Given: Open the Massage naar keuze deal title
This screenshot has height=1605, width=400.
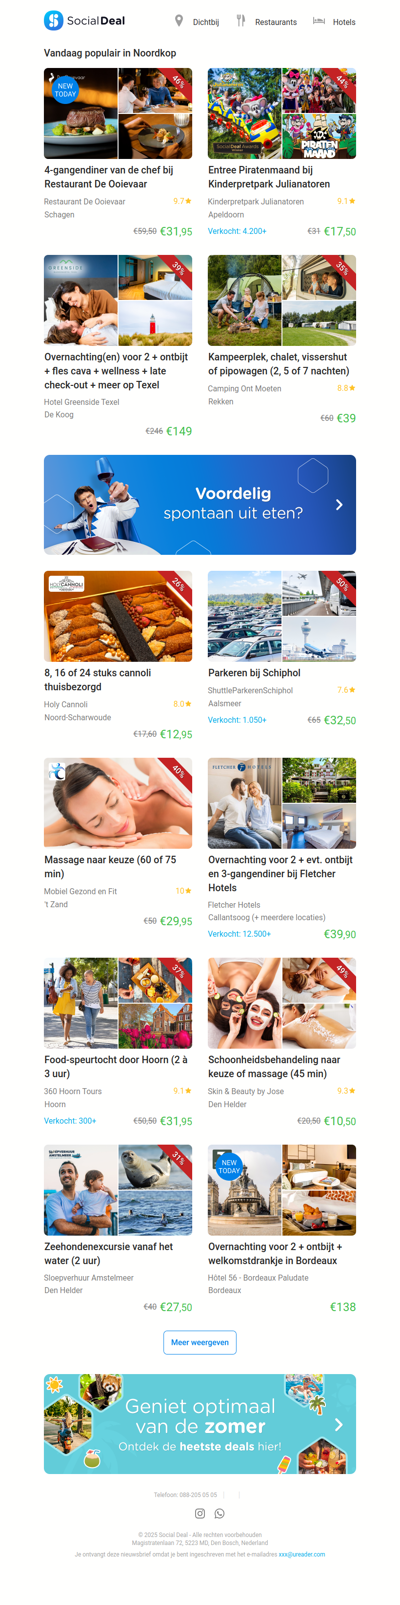Looking at the screenshot, I should pos(110,866).
